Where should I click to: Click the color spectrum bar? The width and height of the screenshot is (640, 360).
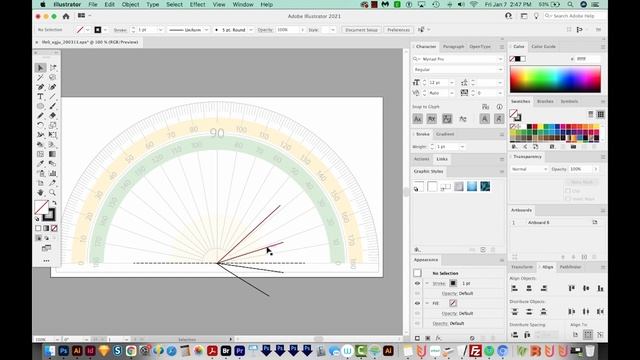click(555, 79)
